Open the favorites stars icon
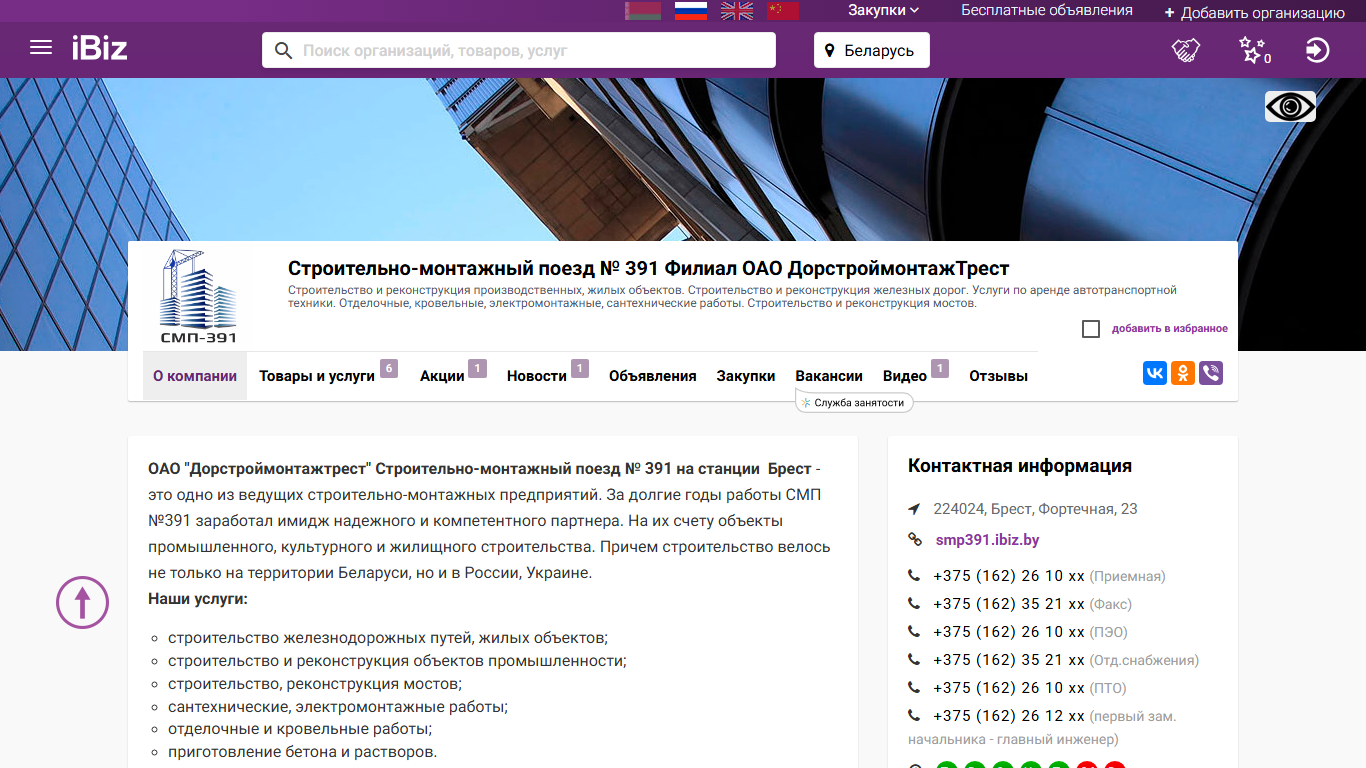This screenshot has height=768, width=1366. click(1254, 50)
